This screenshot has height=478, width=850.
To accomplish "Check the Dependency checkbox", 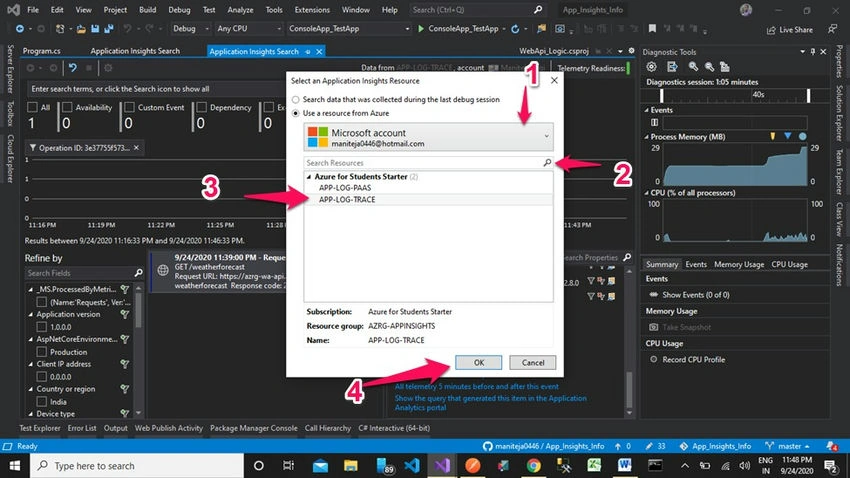I will coord(201,107).
